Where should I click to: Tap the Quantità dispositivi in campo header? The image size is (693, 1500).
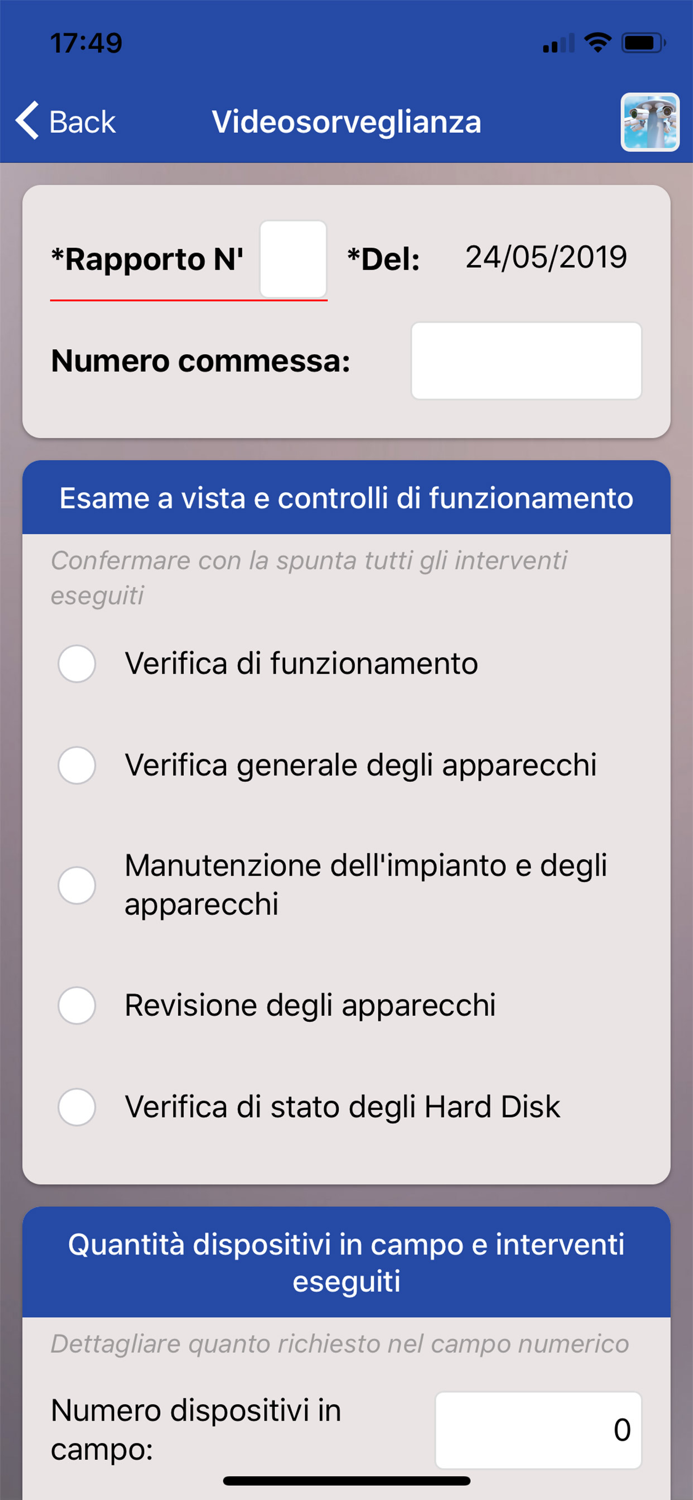346,1262
